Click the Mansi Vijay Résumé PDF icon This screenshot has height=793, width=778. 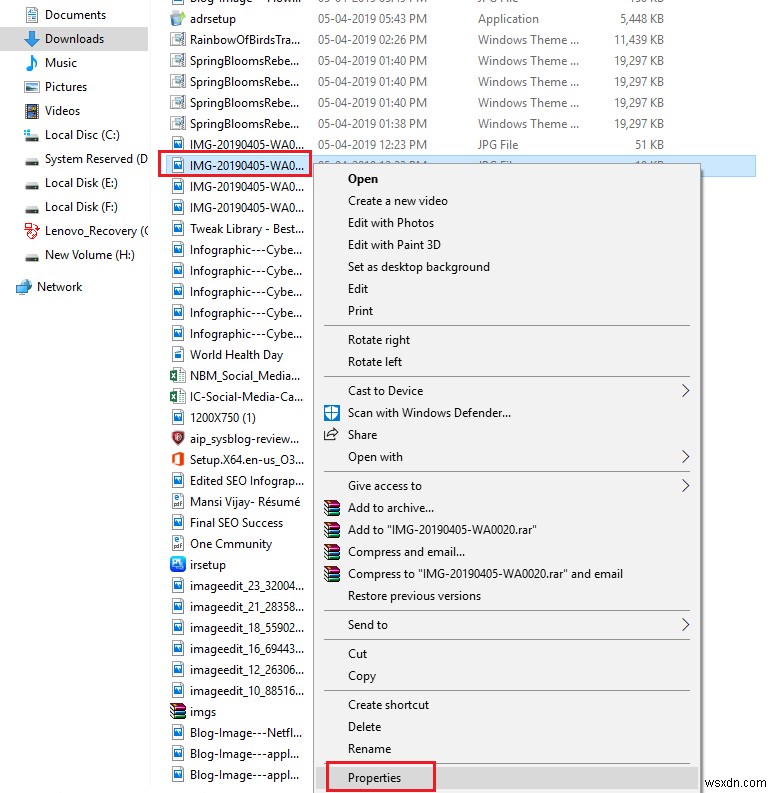click(178, 502)
